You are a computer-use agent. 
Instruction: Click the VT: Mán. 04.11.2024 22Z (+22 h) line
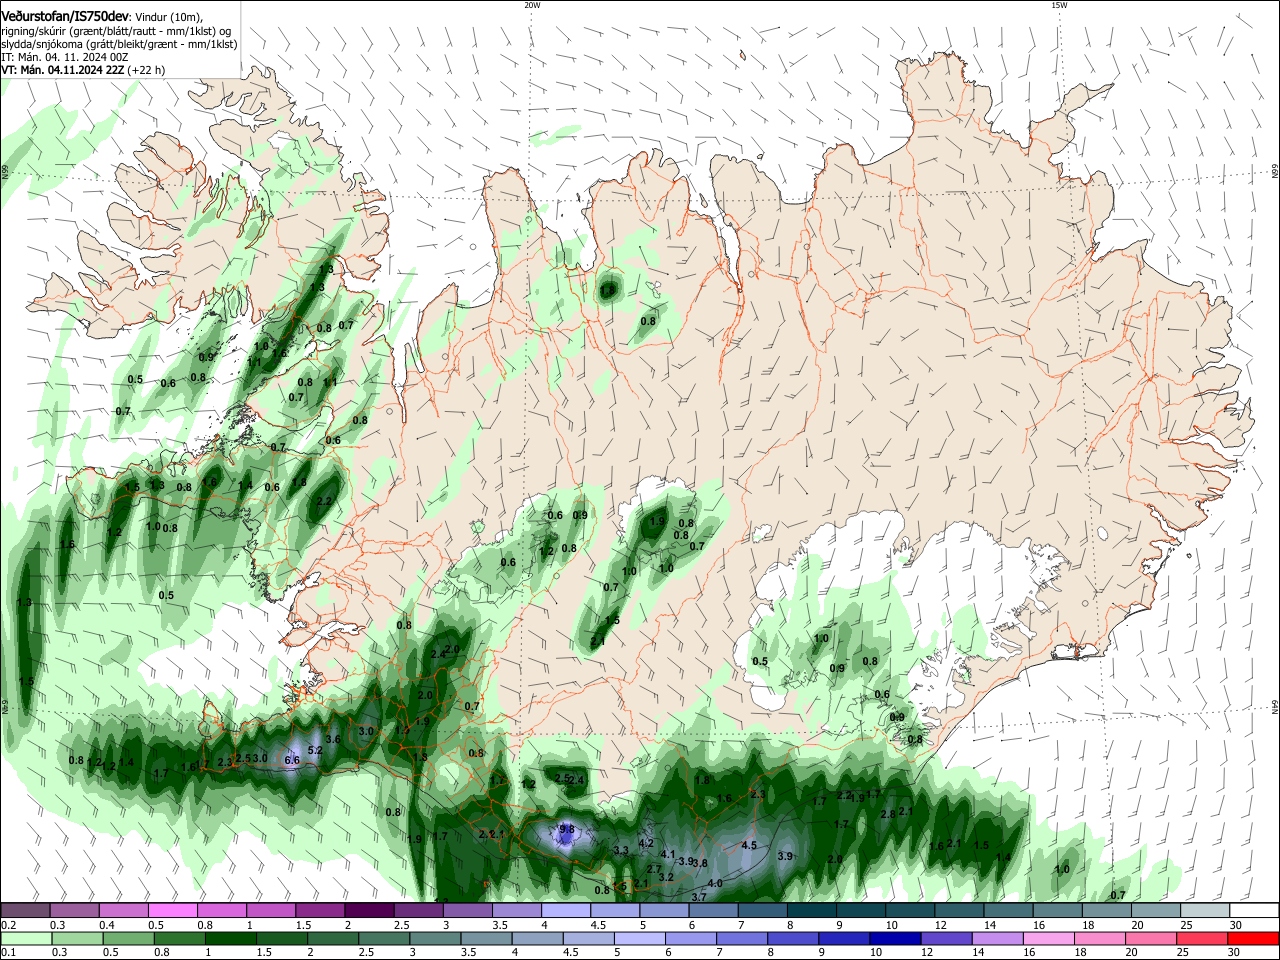click(x=83, y=70)
